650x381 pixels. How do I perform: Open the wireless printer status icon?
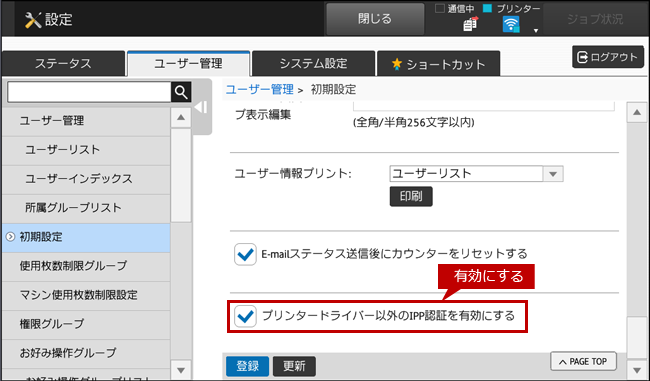(511, 24)
